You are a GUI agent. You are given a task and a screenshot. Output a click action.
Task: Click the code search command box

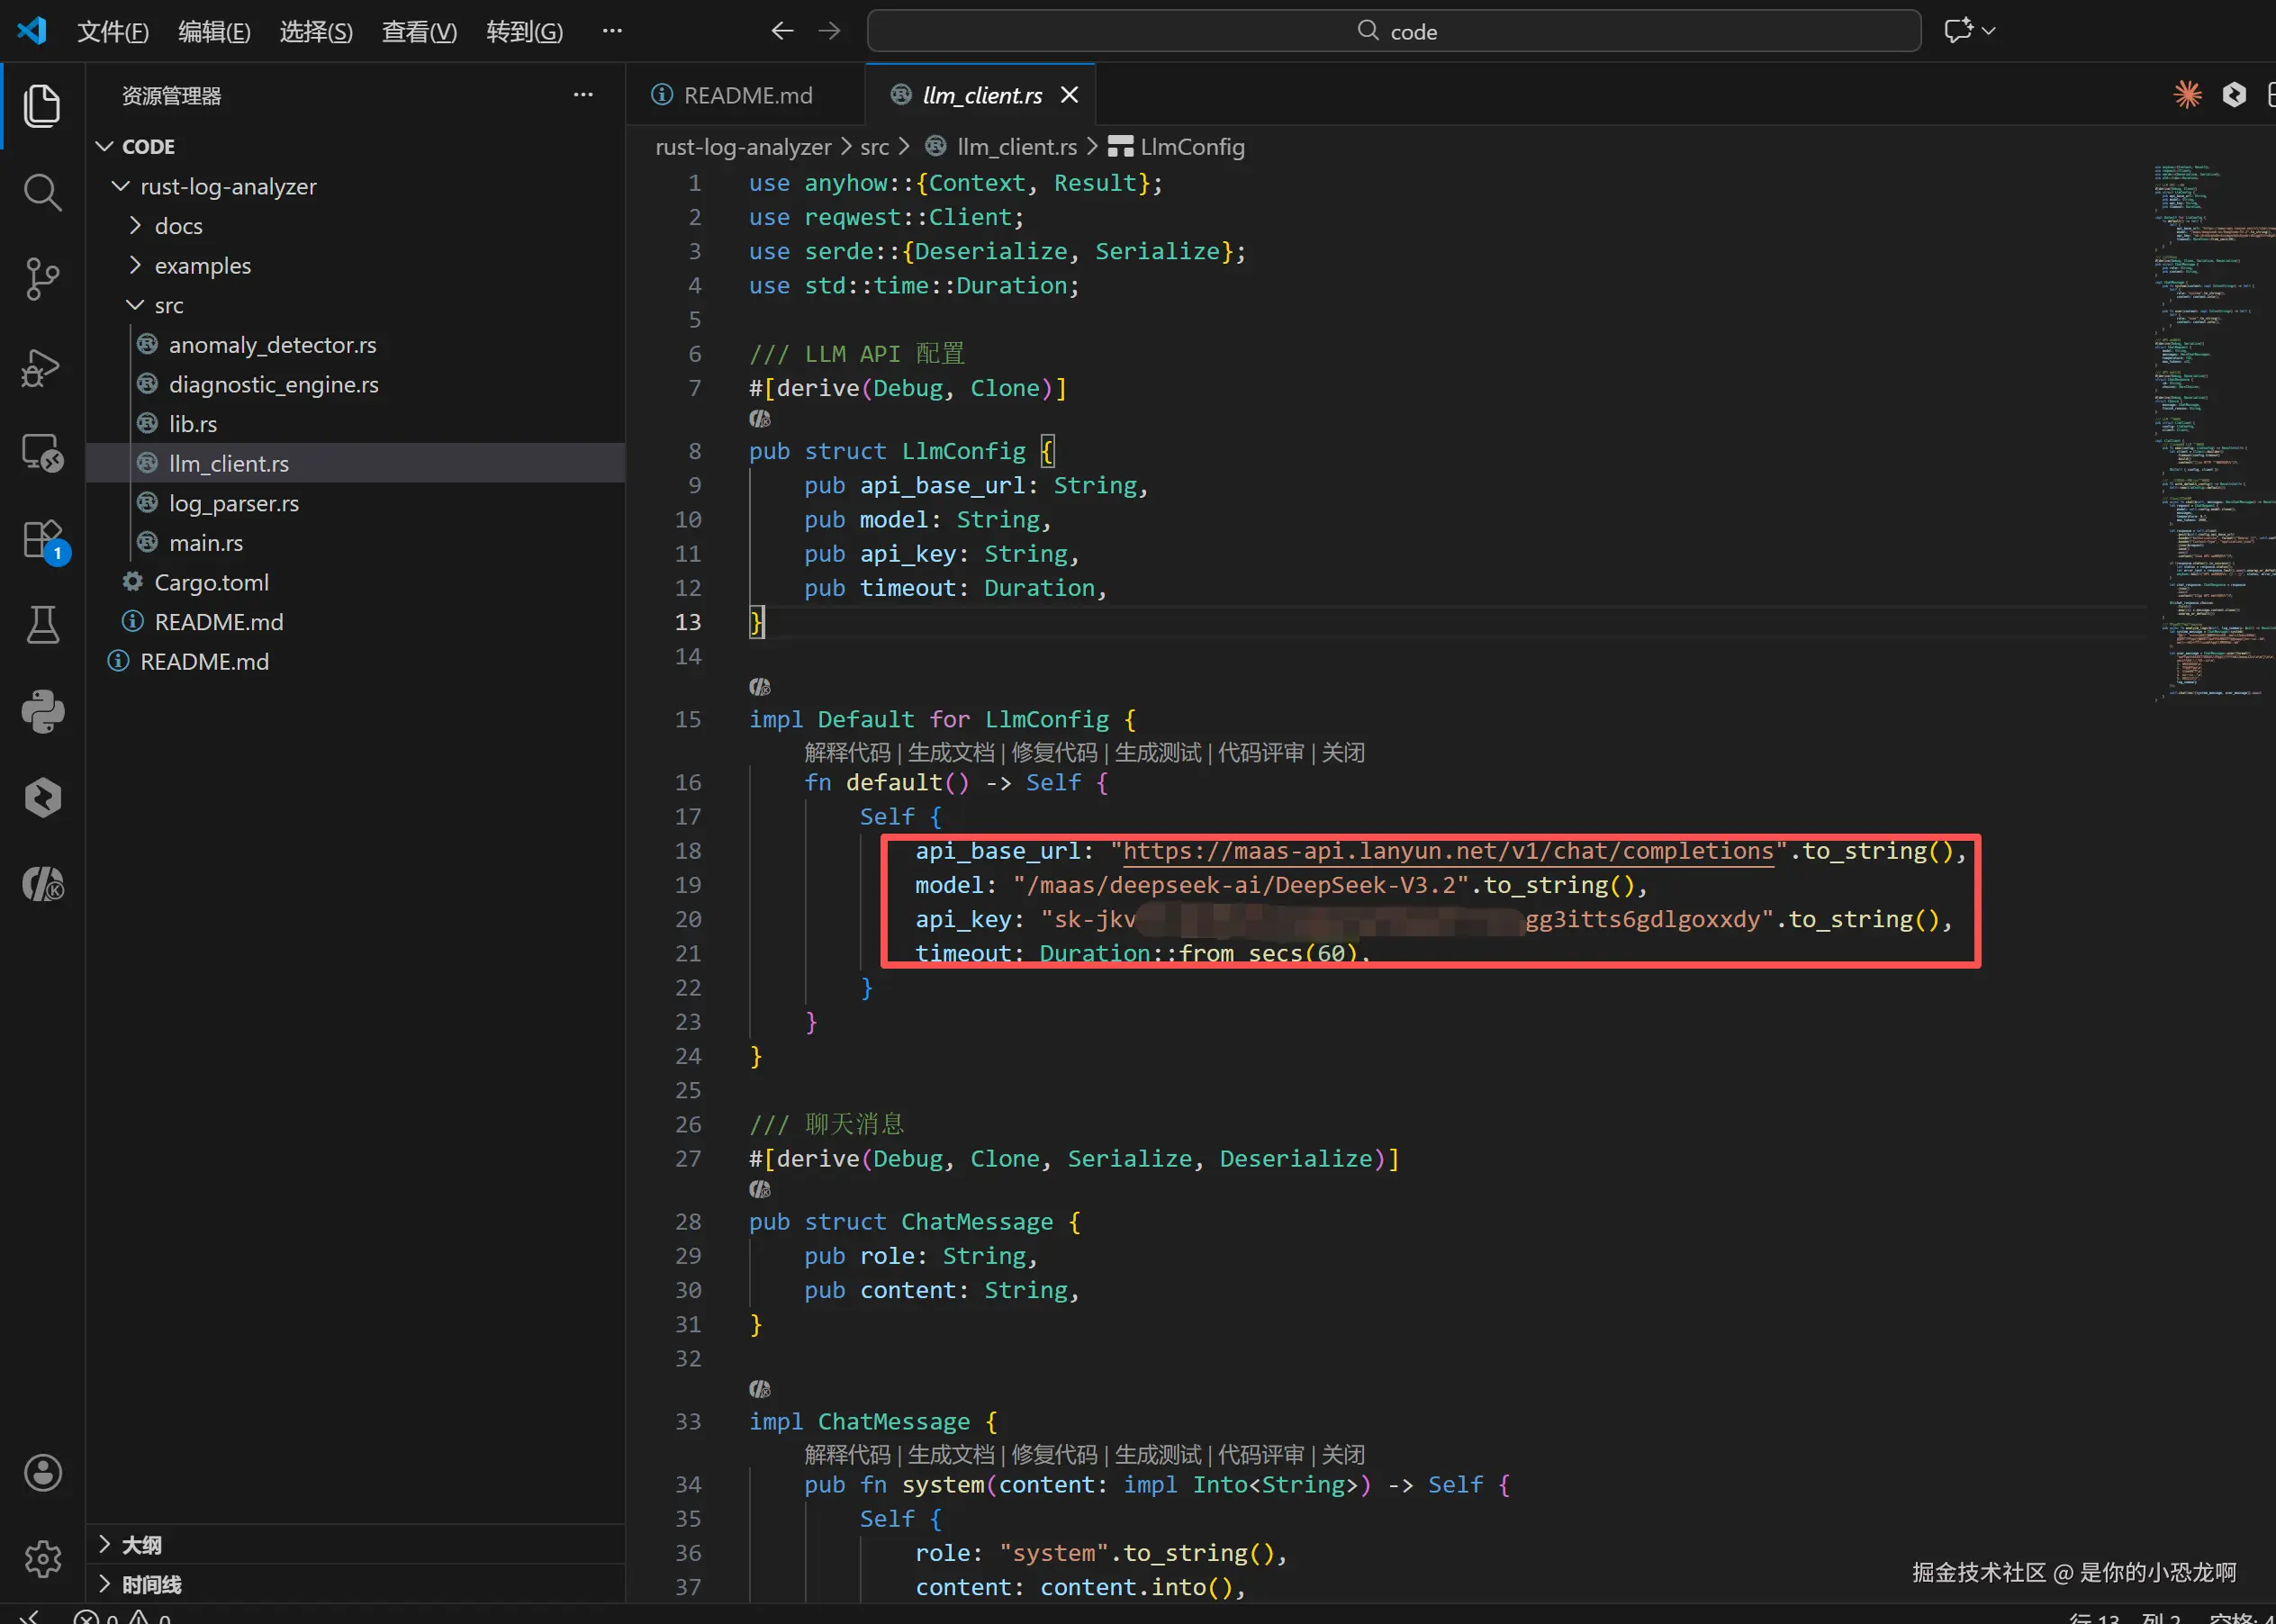point(1393,32)
